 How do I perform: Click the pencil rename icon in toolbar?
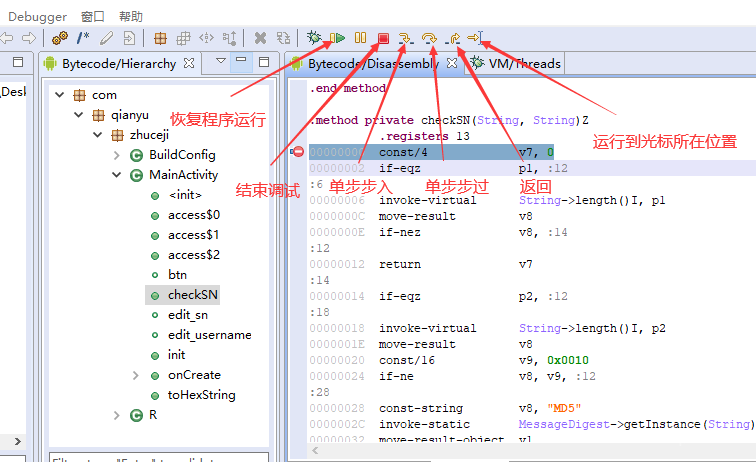coord(107,38)
